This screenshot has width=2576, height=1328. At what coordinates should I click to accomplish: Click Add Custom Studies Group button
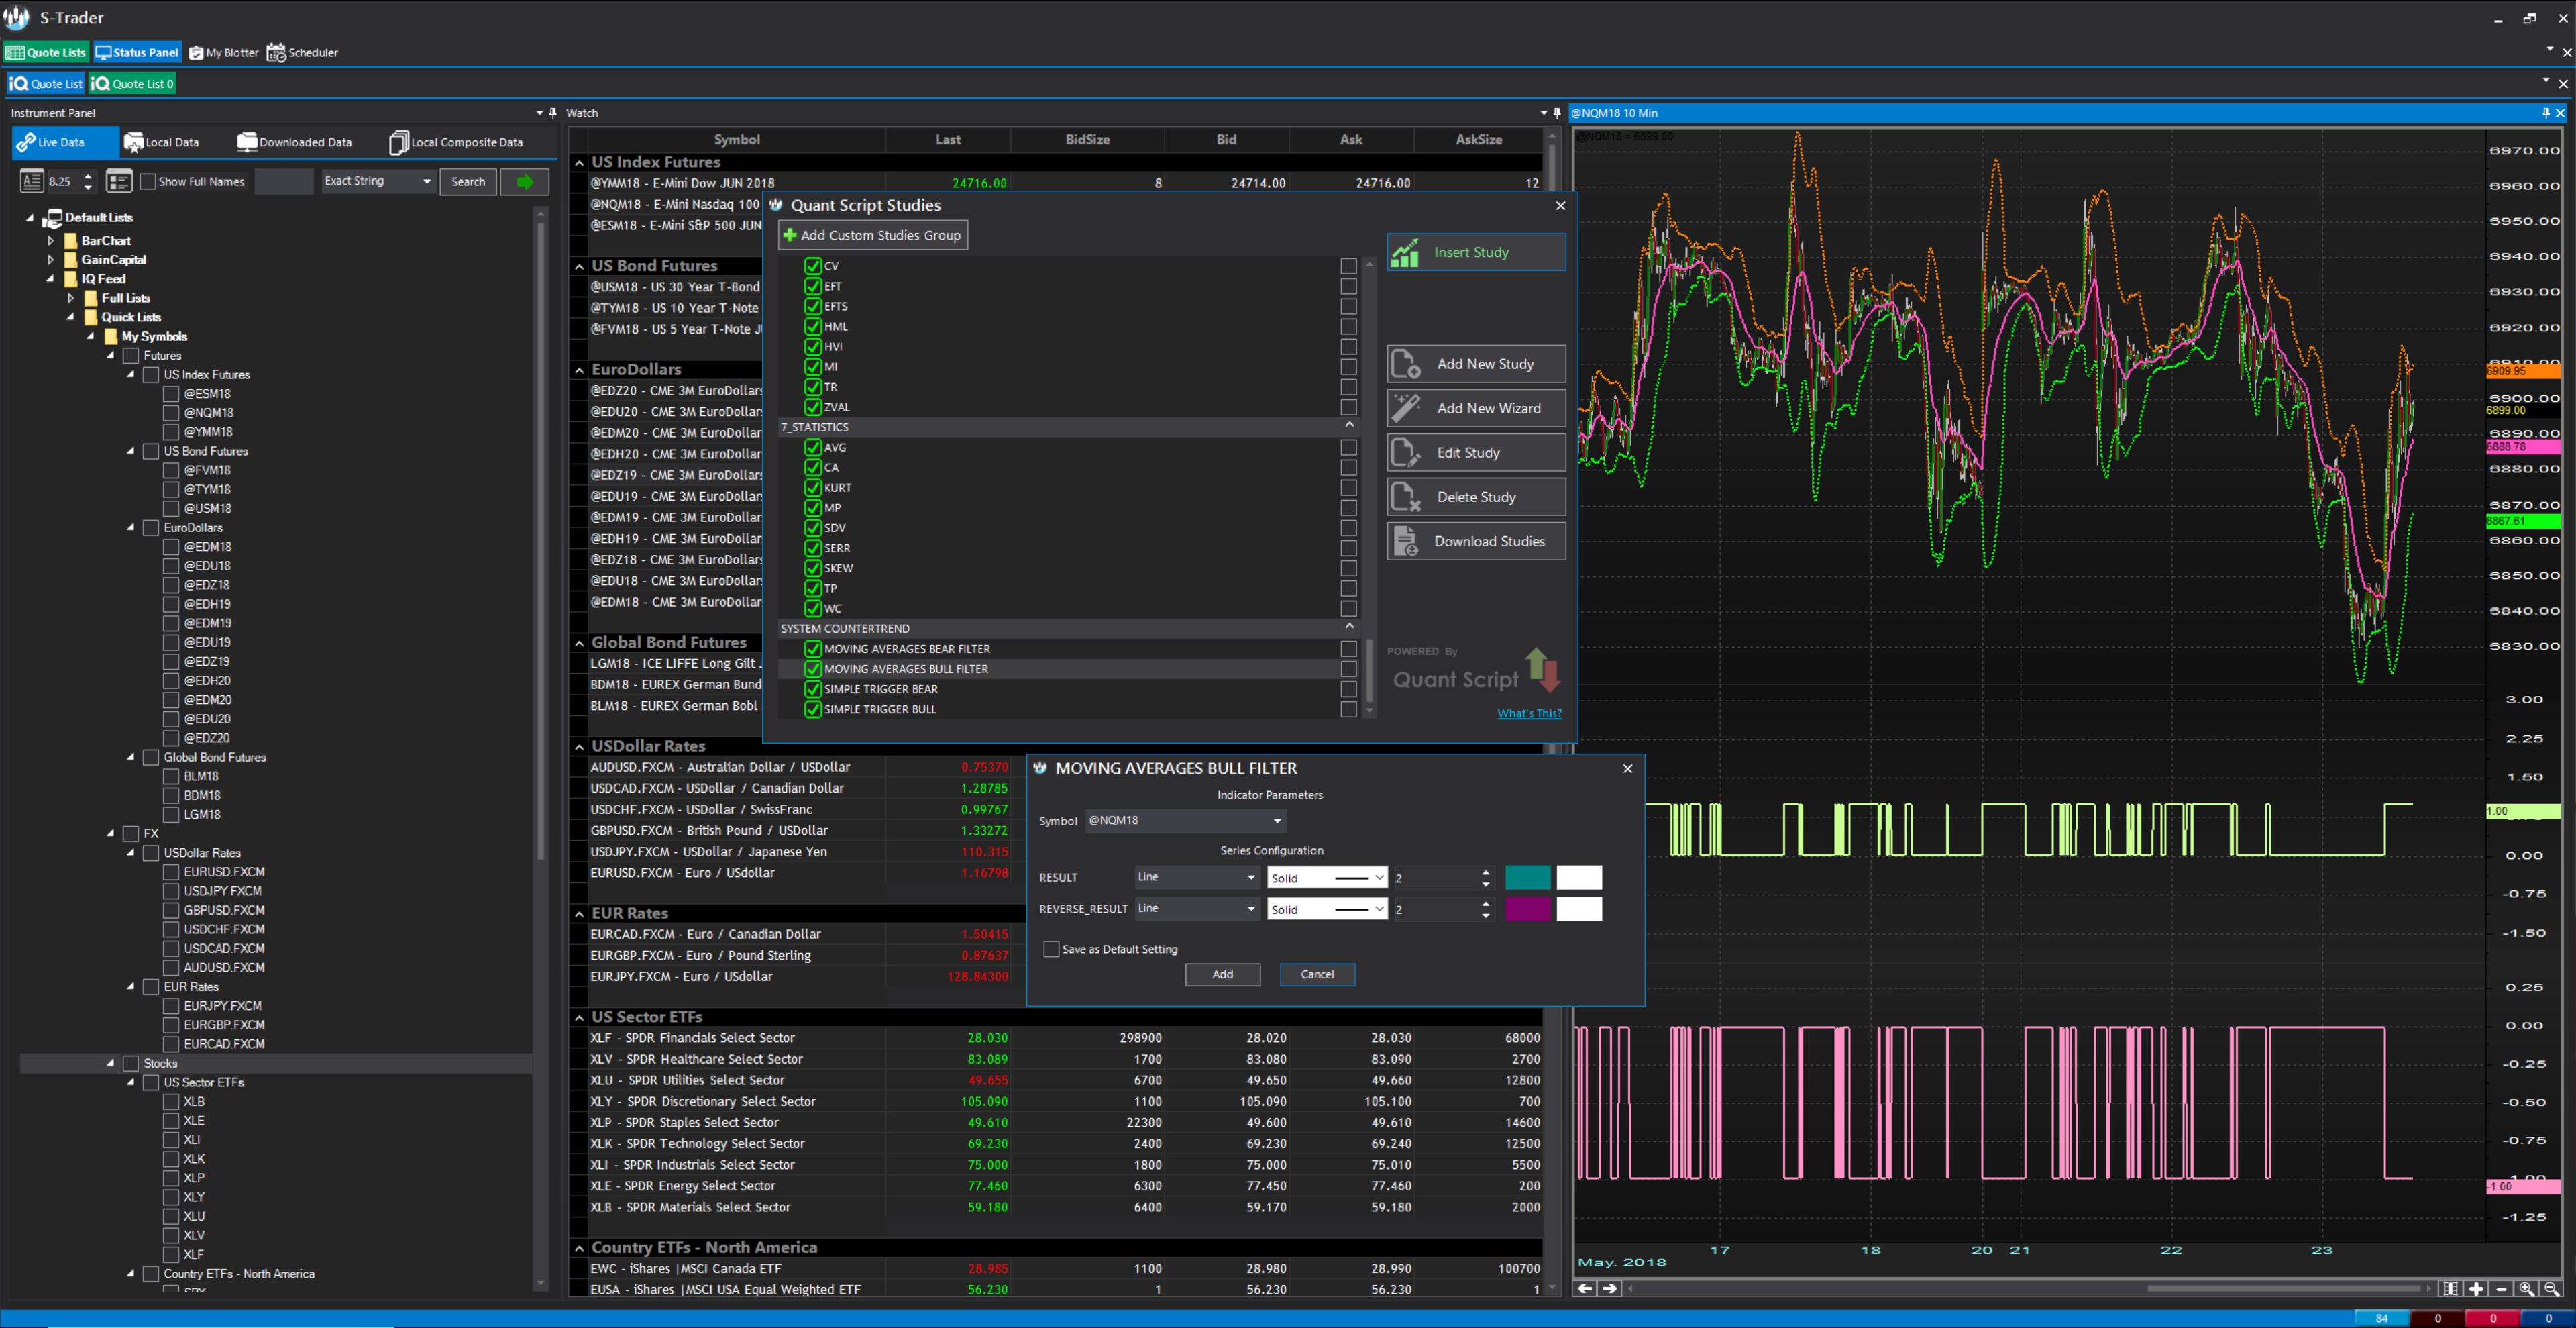(873, 235)
